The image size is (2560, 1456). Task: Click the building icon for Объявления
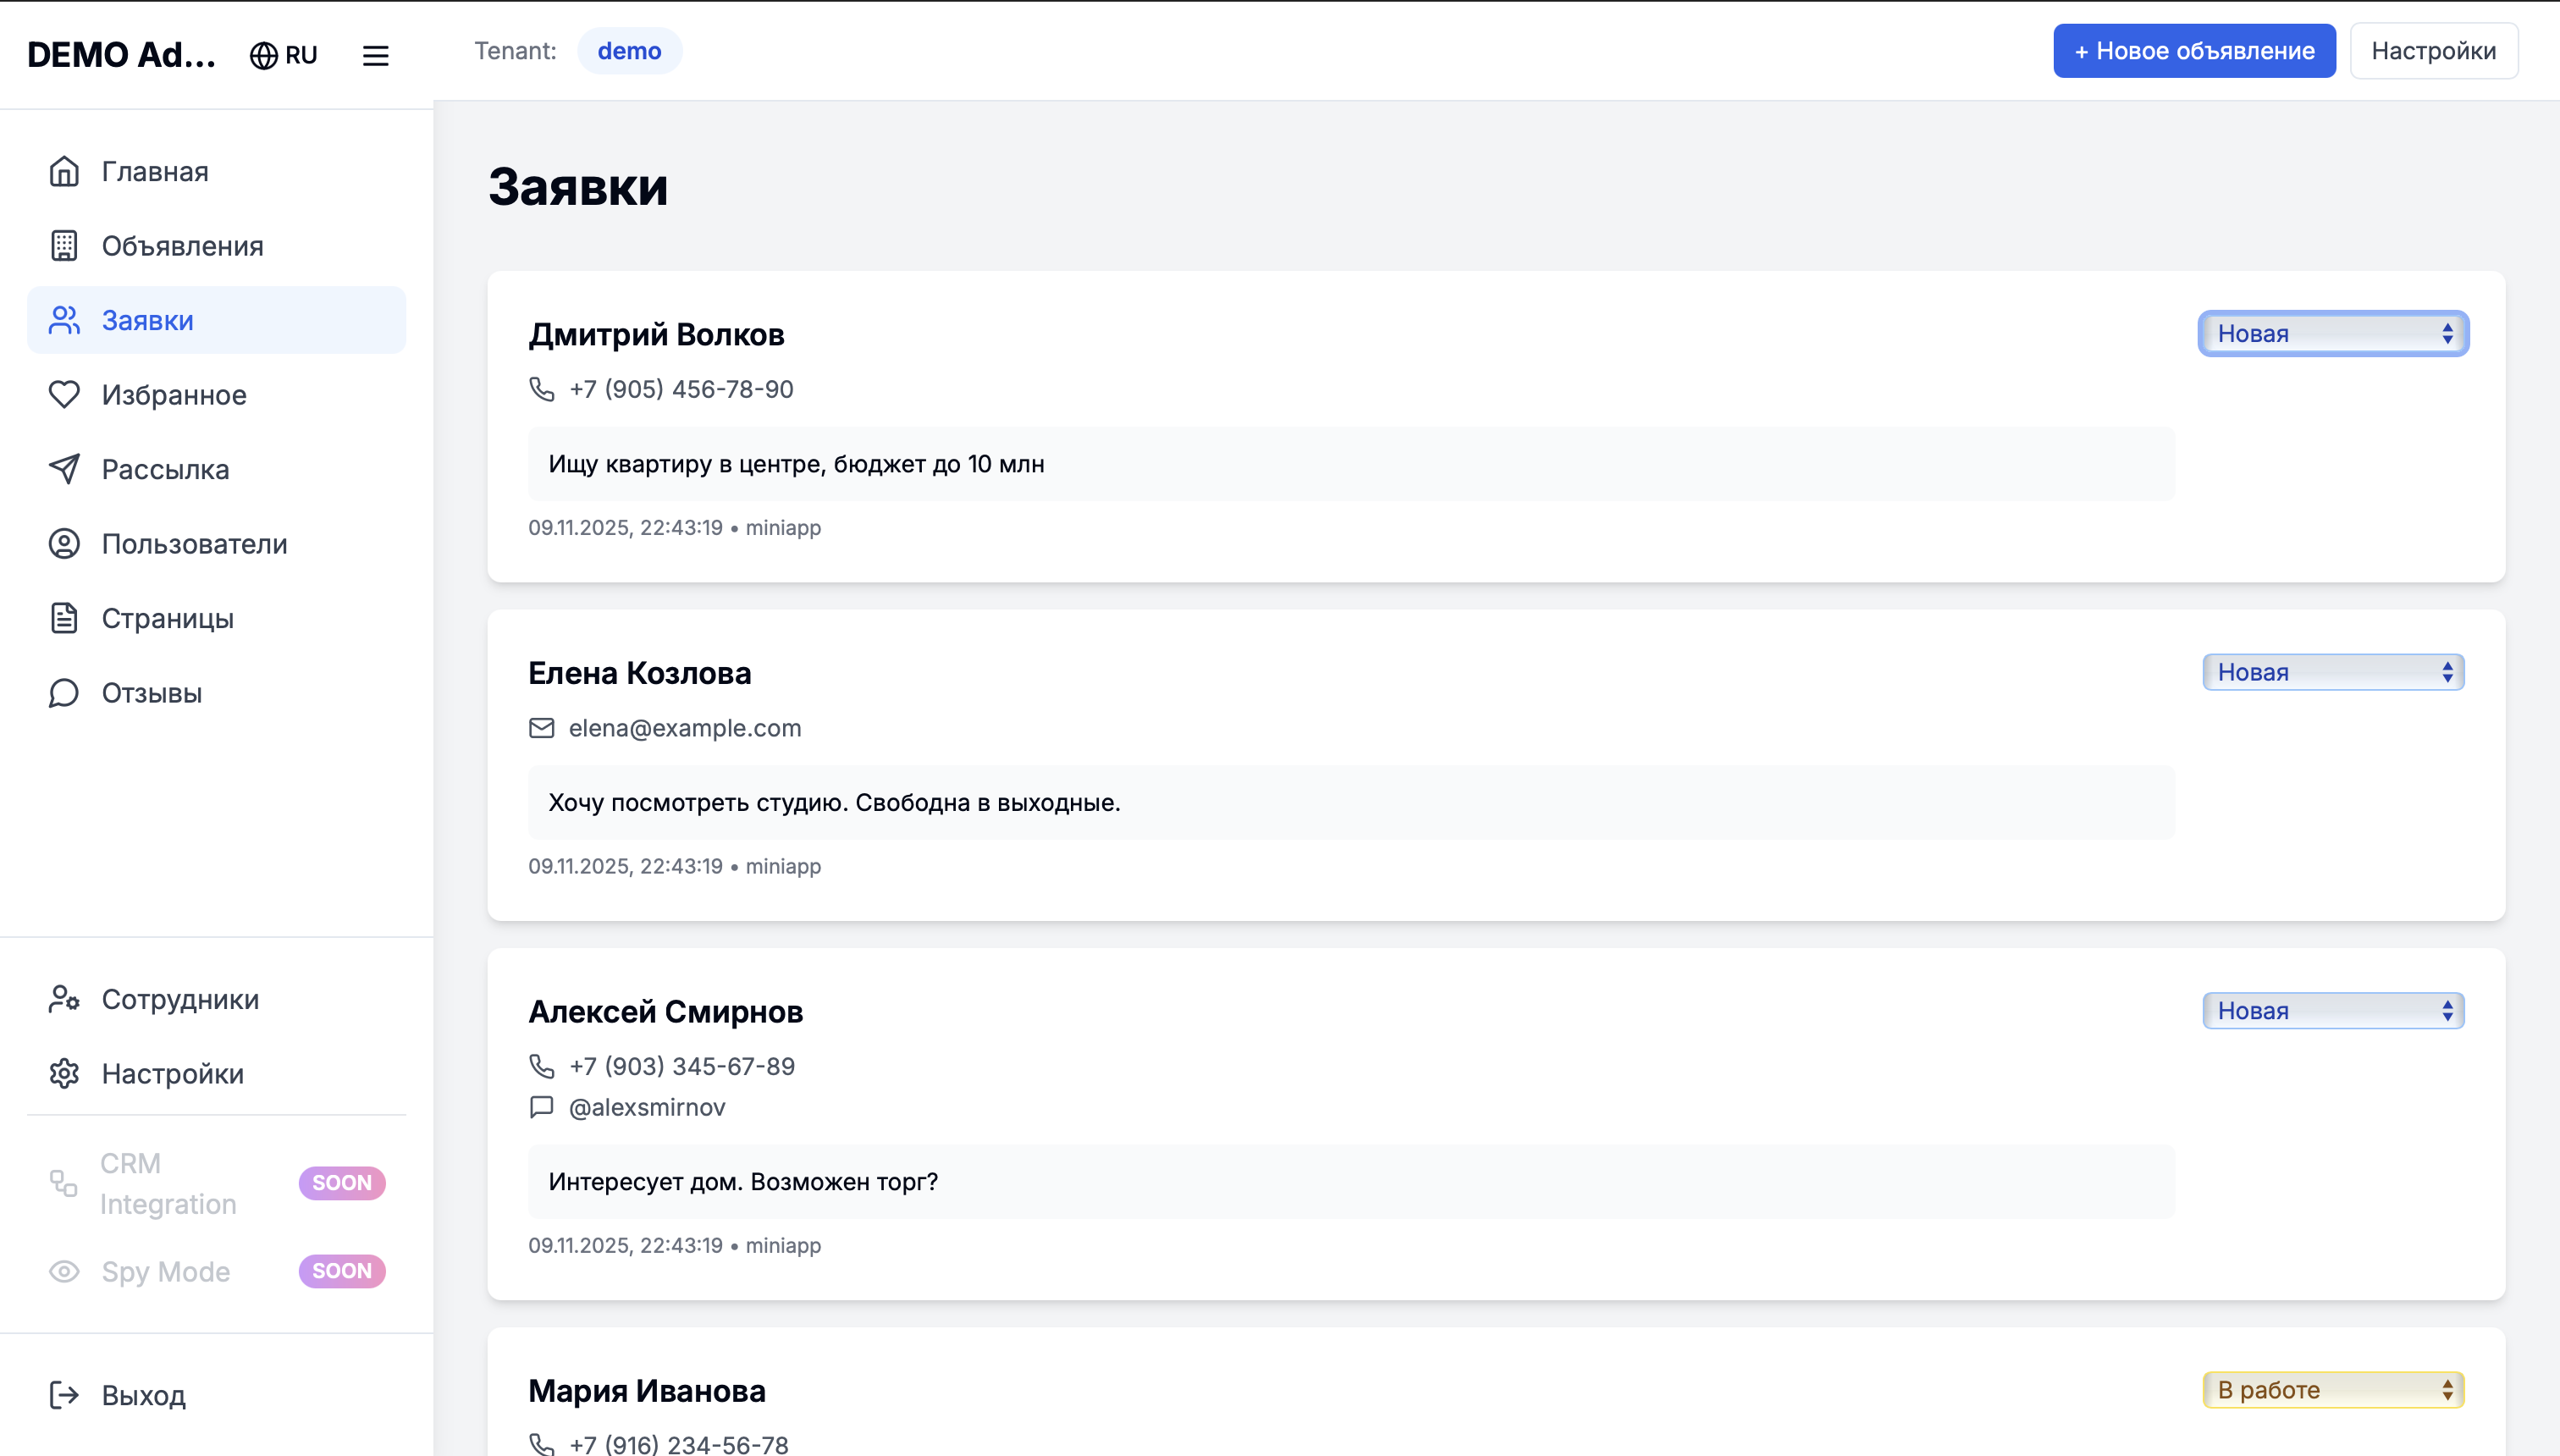click(64, 246)
